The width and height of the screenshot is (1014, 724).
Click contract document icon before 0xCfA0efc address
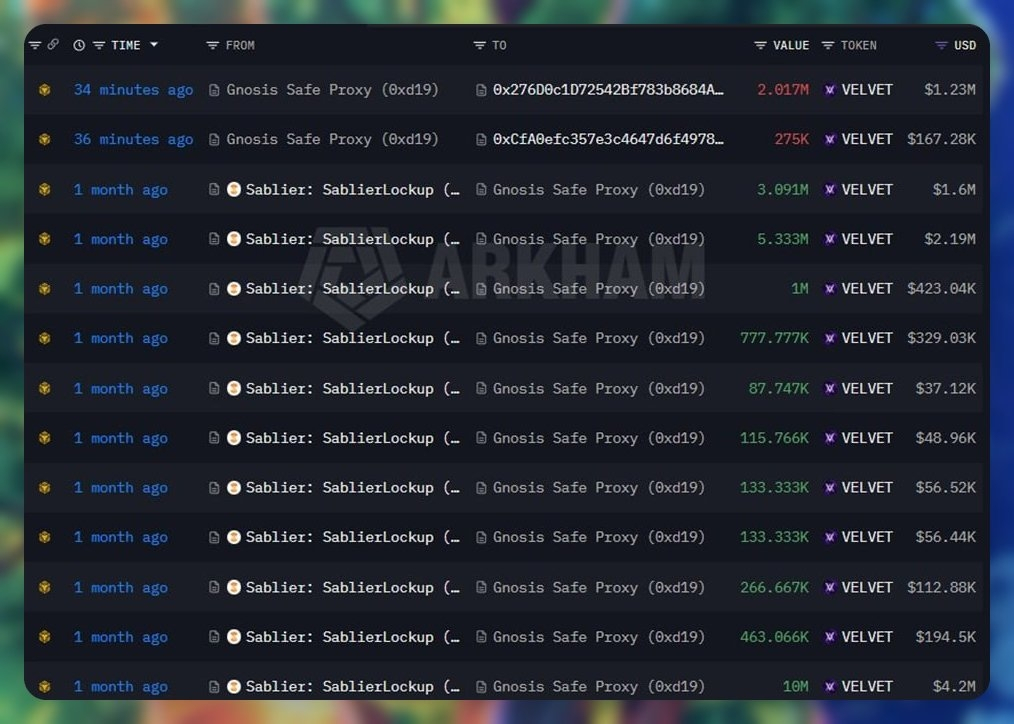pos(481,139)
